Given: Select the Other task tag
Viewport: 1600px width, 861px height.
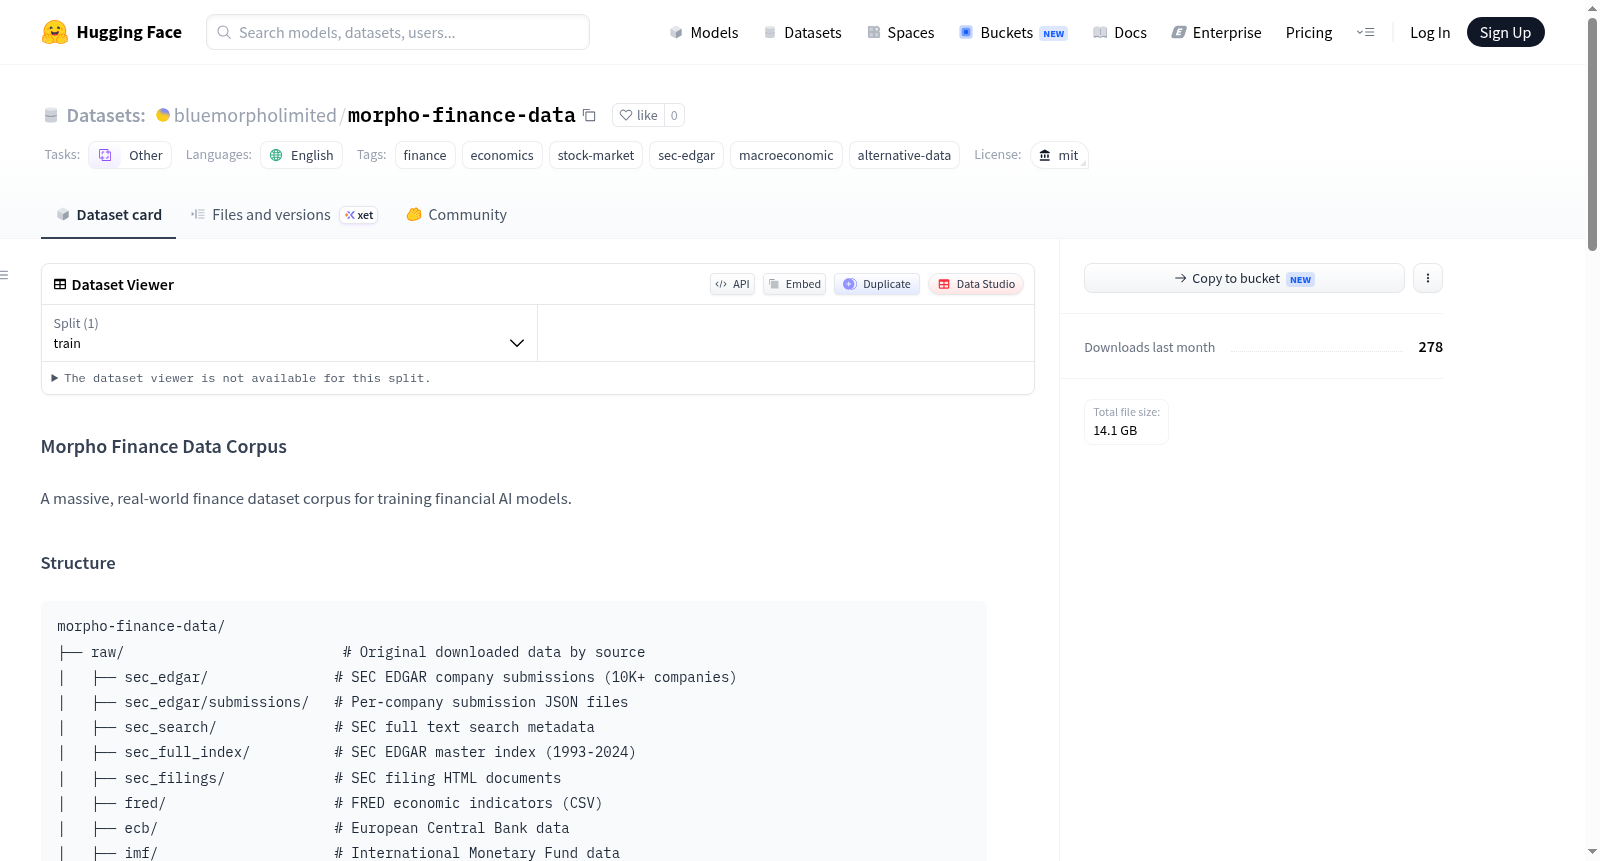Looking at the screenshot, I should [x=131, y=155].
